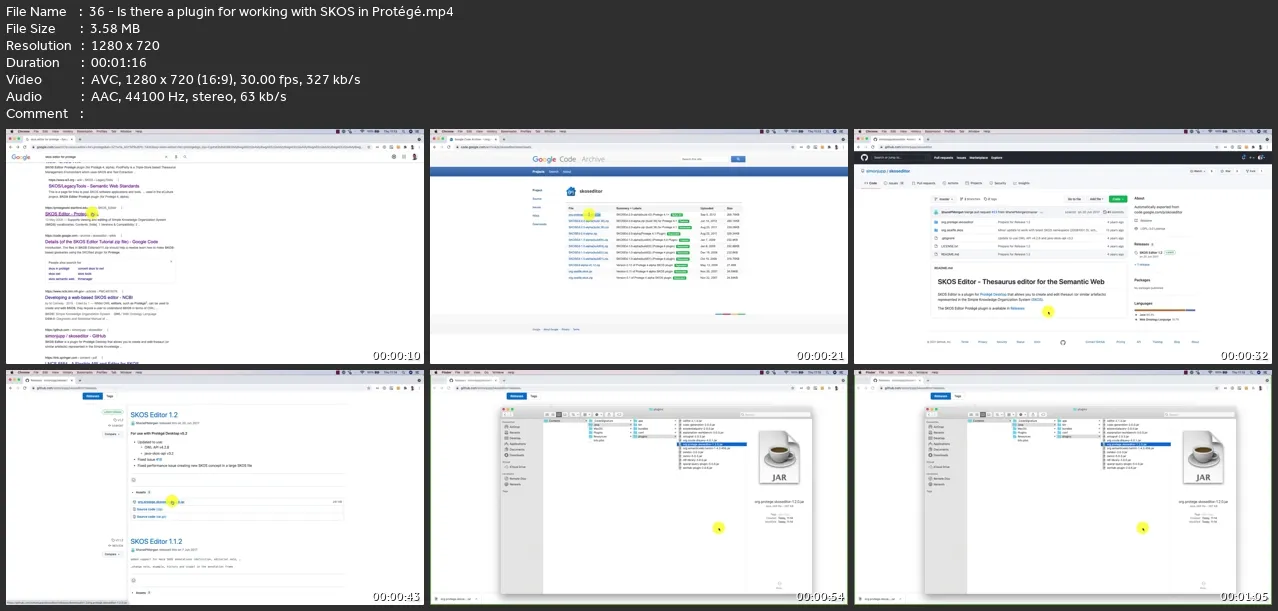This screenshot has width=1278, height=611.
Task: Download 'Source code (tar.gz)' from SKOS Editor 1.2
Action: 154,517
